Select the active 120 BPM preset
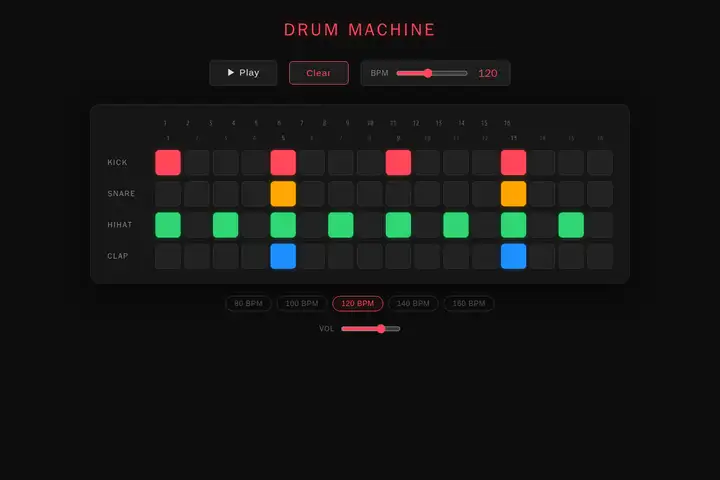 (358, 304)
